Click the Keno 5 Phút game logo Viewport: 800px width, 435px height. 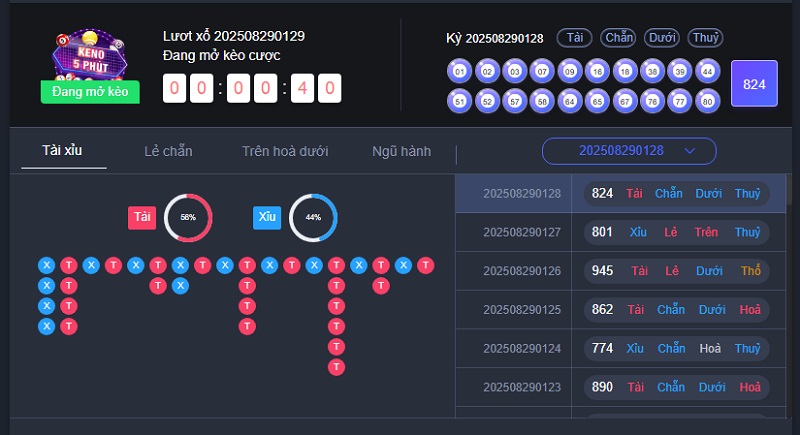tap(89, 56)
